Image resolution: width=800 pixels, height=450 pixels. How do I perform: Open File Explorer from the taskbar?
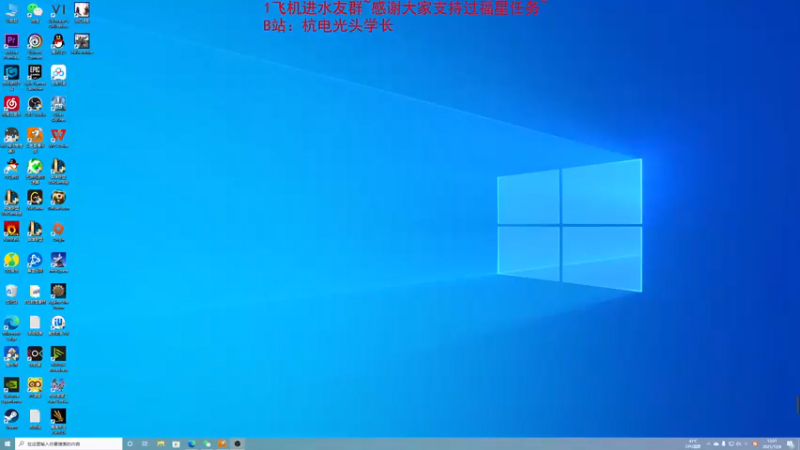[161, 444]
